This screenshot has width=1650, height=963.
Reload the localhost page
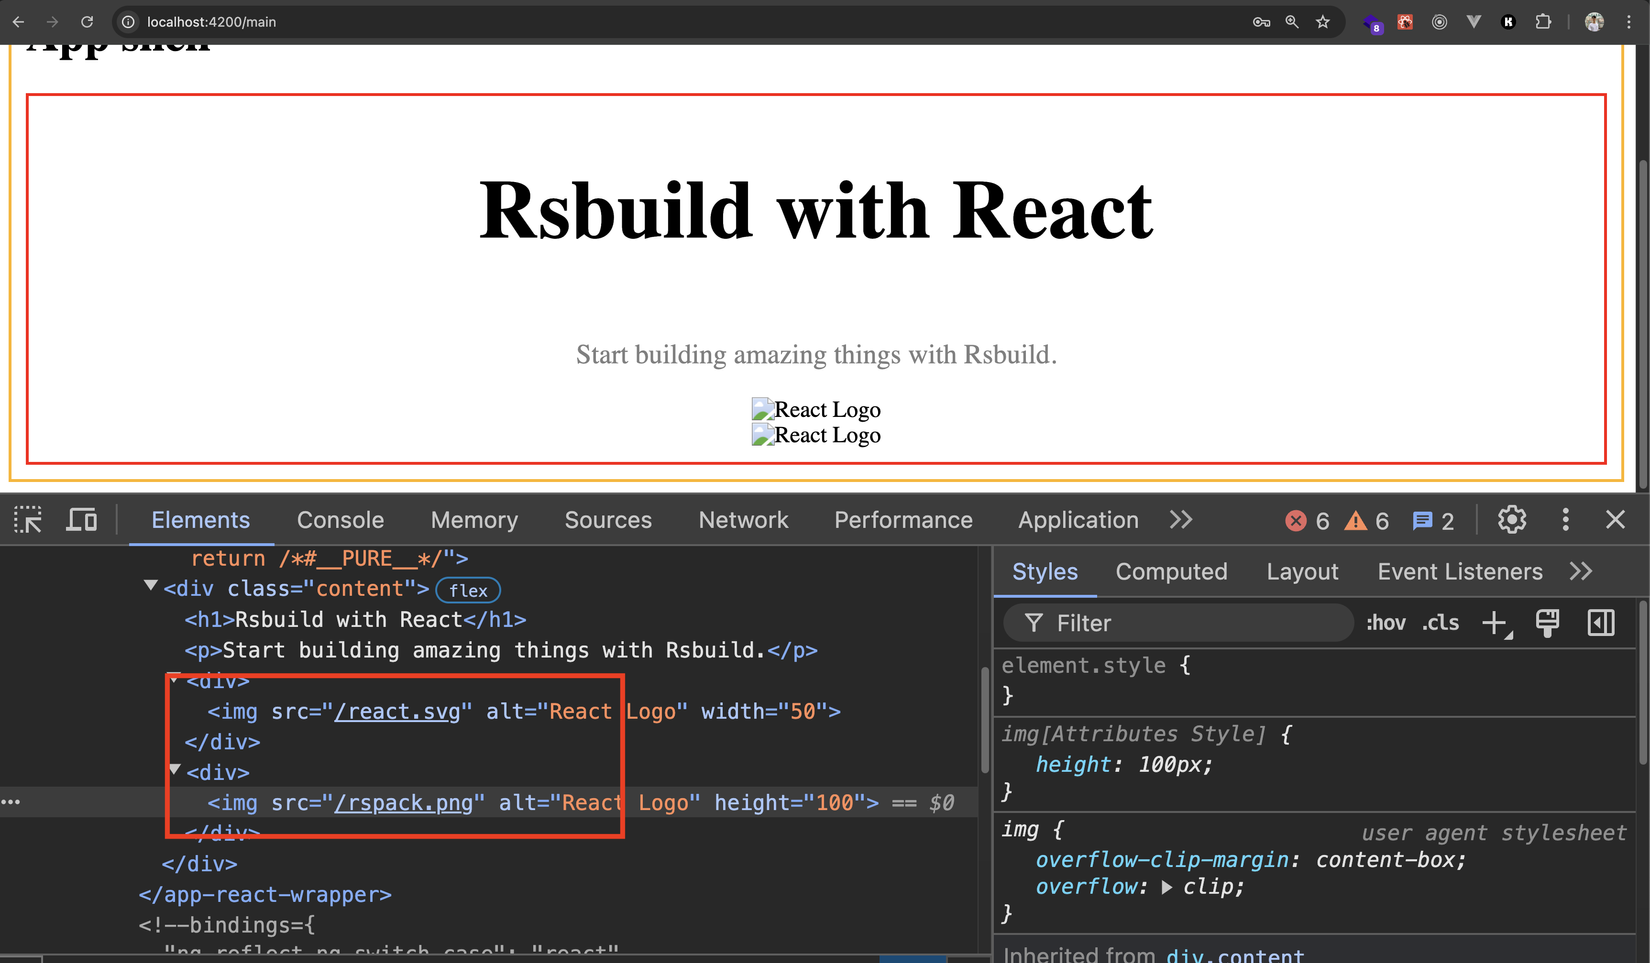point(87,21)
